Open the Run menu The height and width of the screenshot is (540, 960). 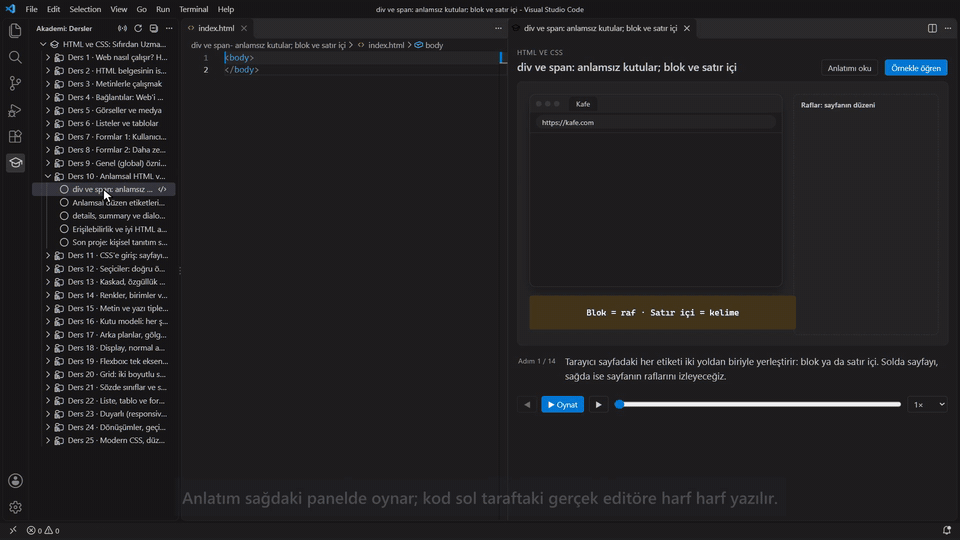[163, 9]
